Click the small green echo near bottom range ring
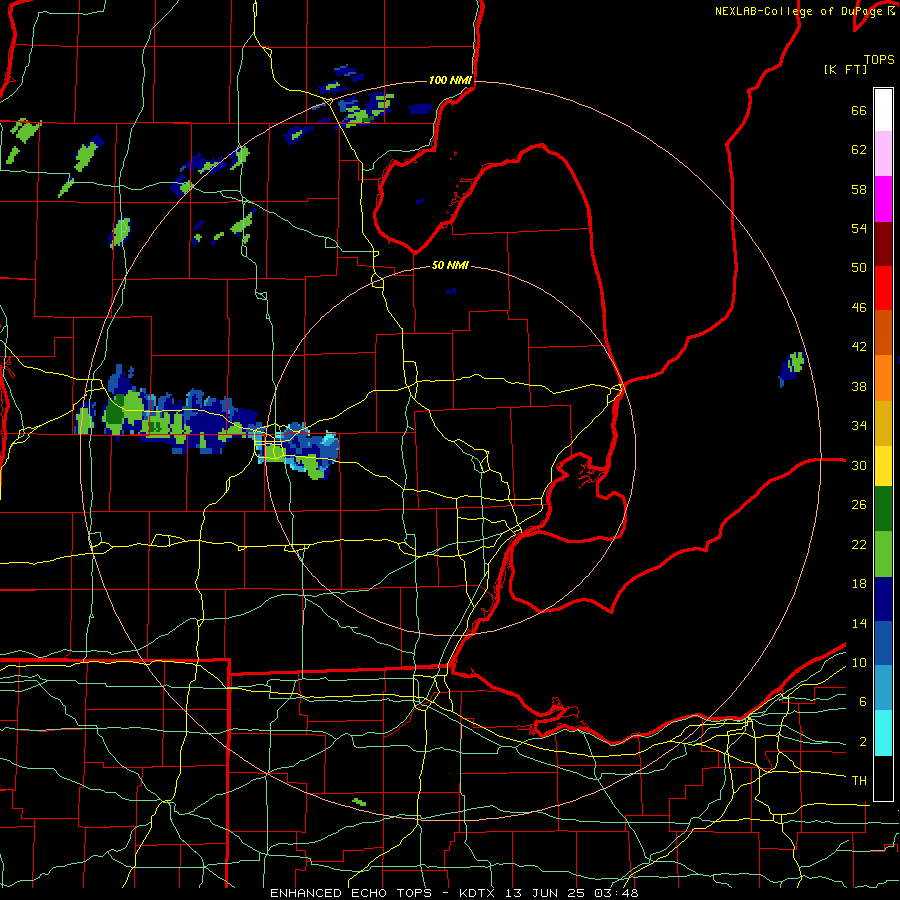 [x=359, y=802]
